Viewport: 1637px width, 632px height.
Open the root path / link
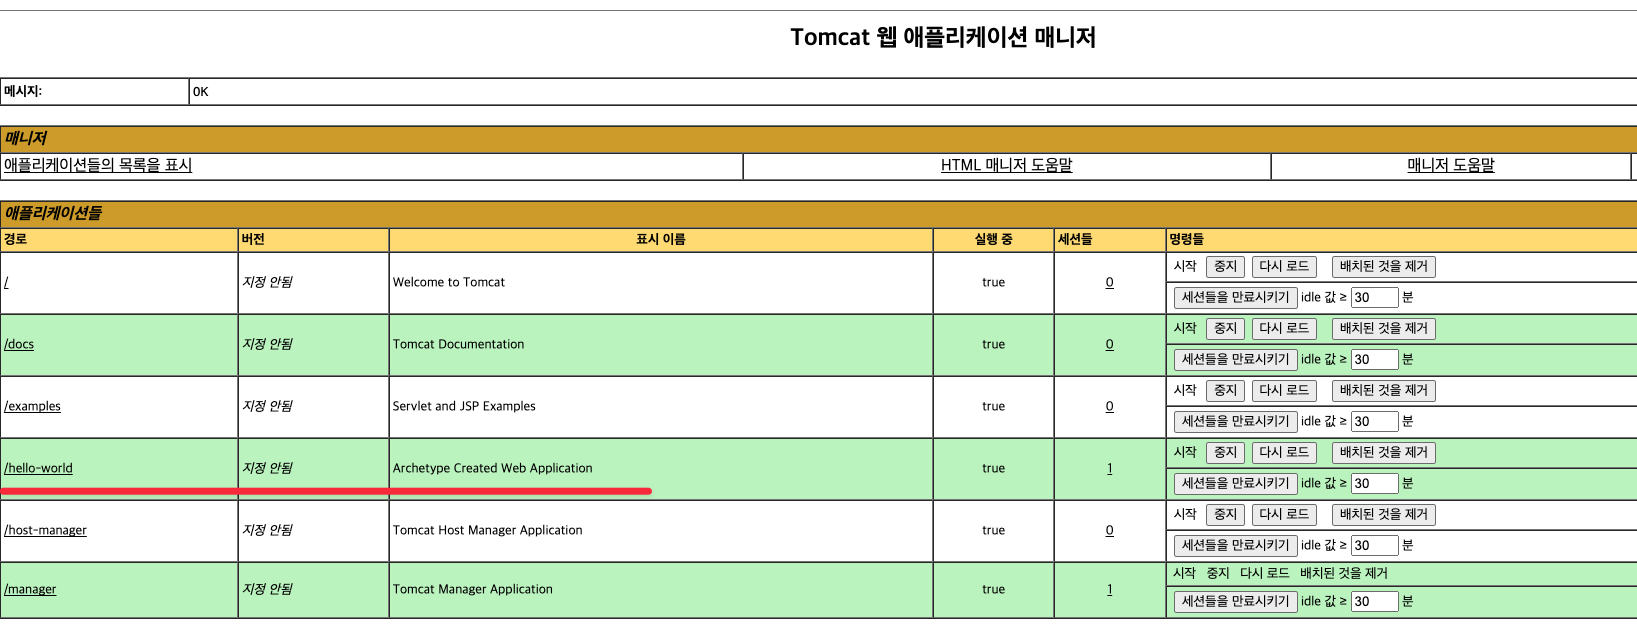6,282
